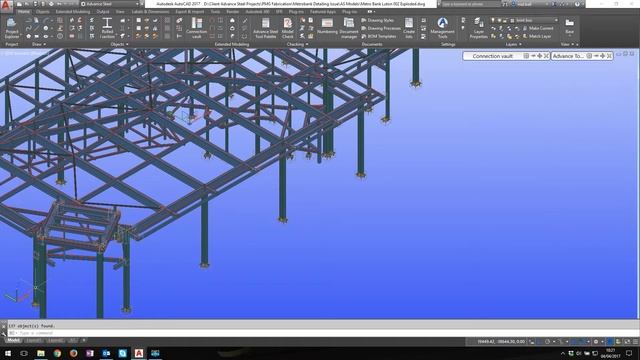Image resolution: width=640 pixels, height=360 pixels.
Task: Select the Home ribbon tab
Action: 24,12
